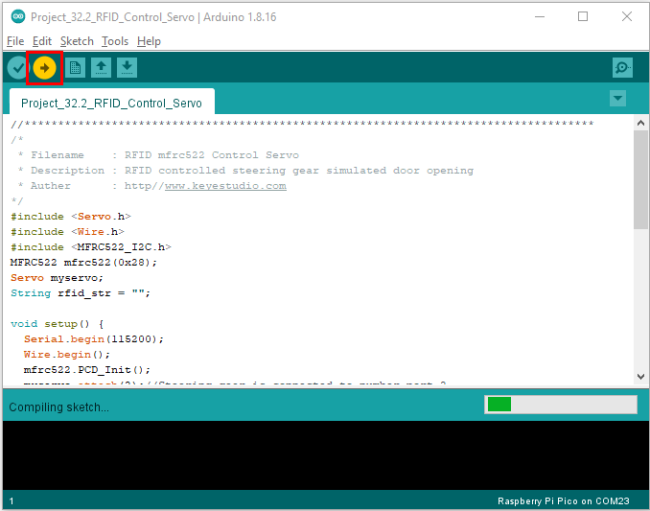Click the compile progress bar
The width and height of the screenshot is (650, 511).
pos(560,404)
